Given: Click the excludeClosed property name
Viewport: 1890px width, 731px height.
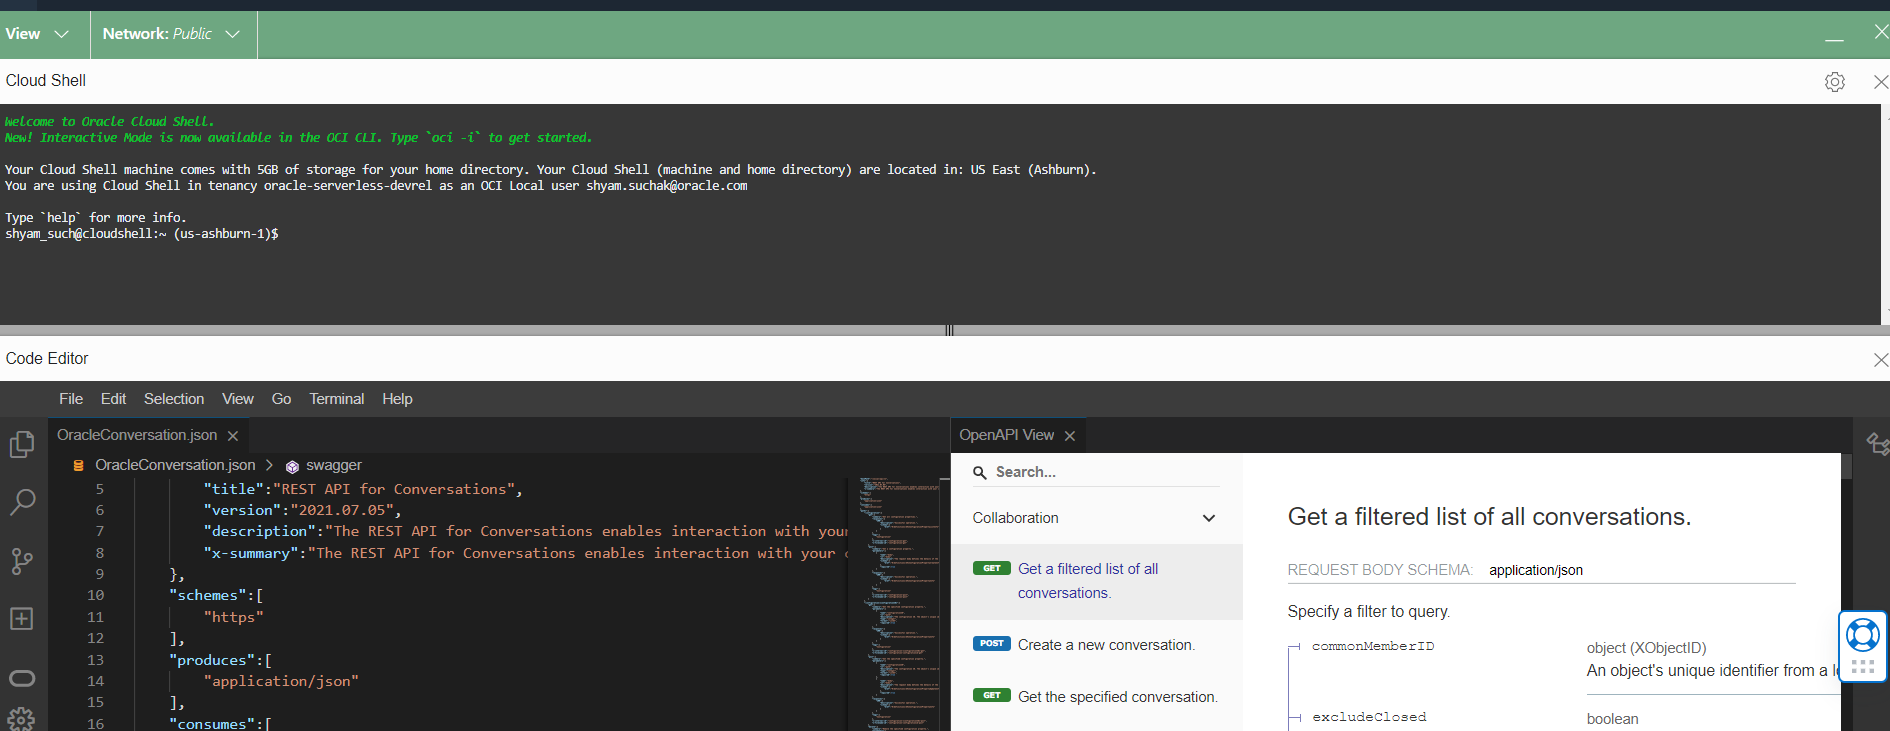Looking at the screenshot, I should tap(1369, 717).
